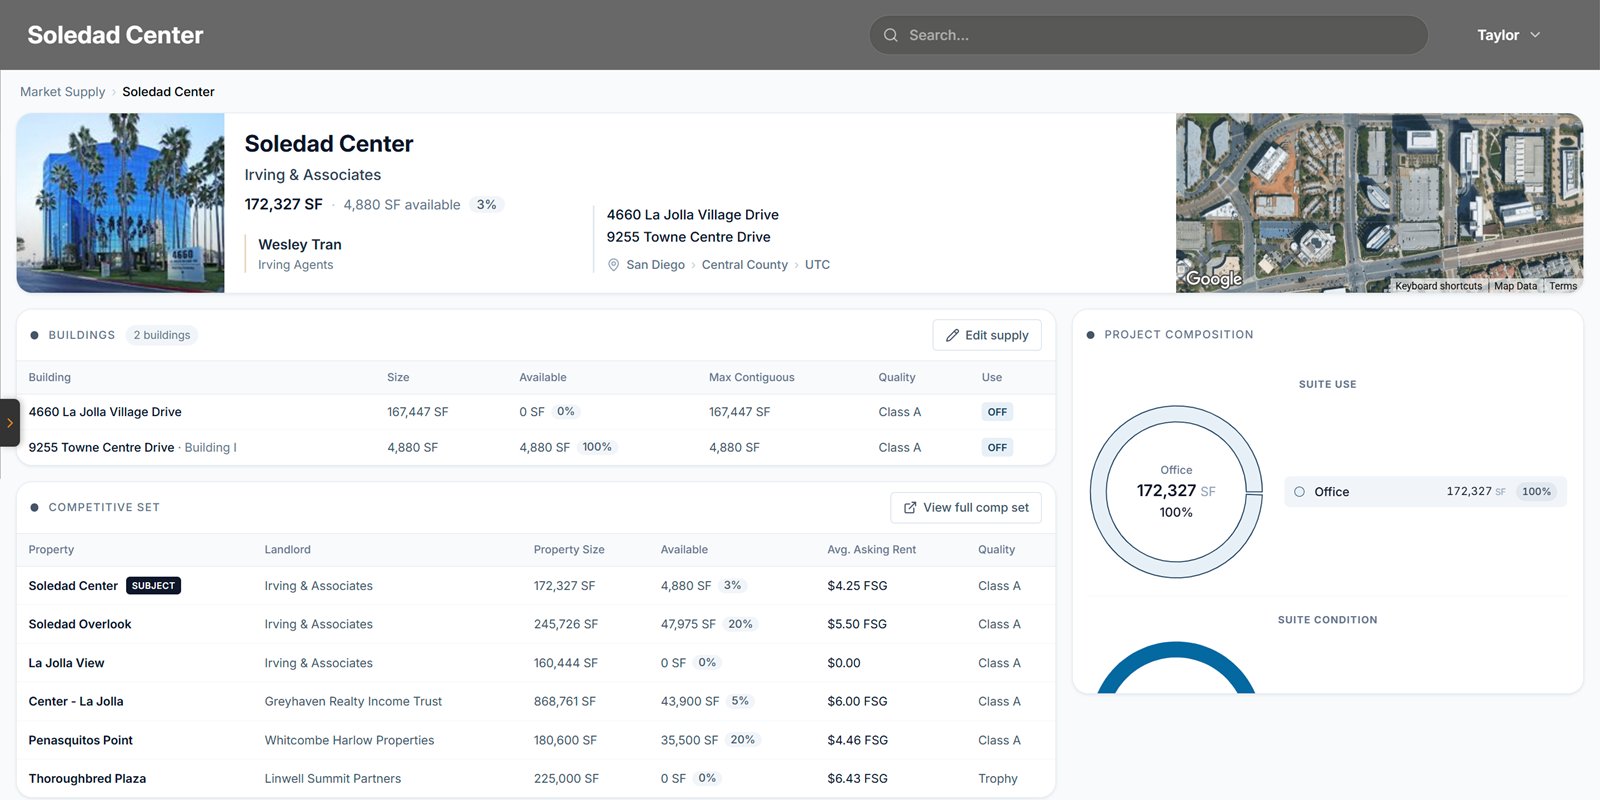The width and height of the screenshot is (1600, 800).
Task: Open the Google satellite map view
Action: tap(1379, 203)
